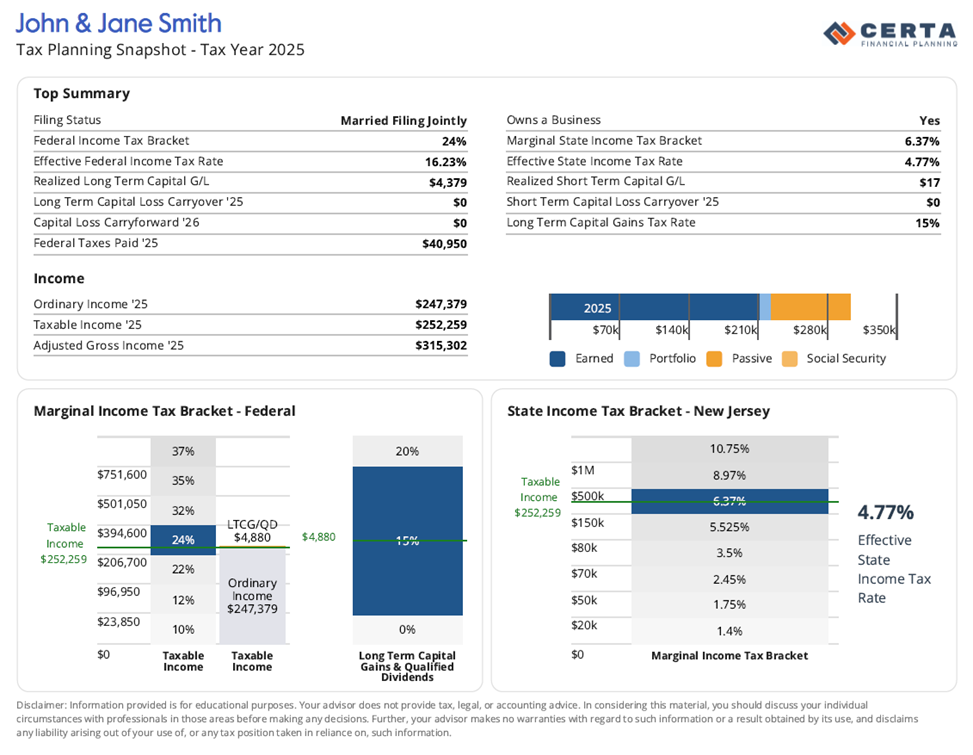Click the 1.4% New Jersey bracket cell

pos(730,631)
